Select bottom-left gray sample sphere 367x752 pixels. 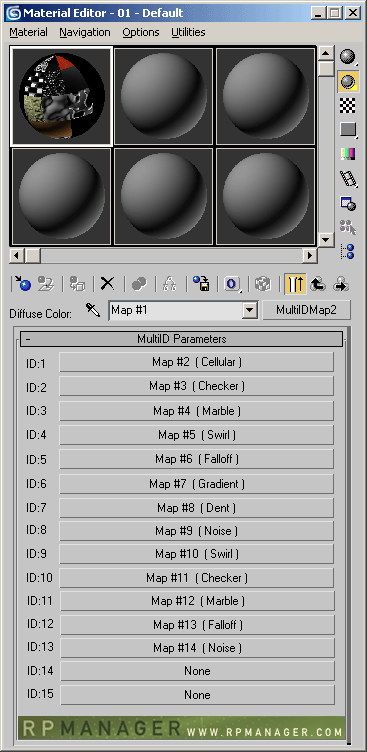61,197
